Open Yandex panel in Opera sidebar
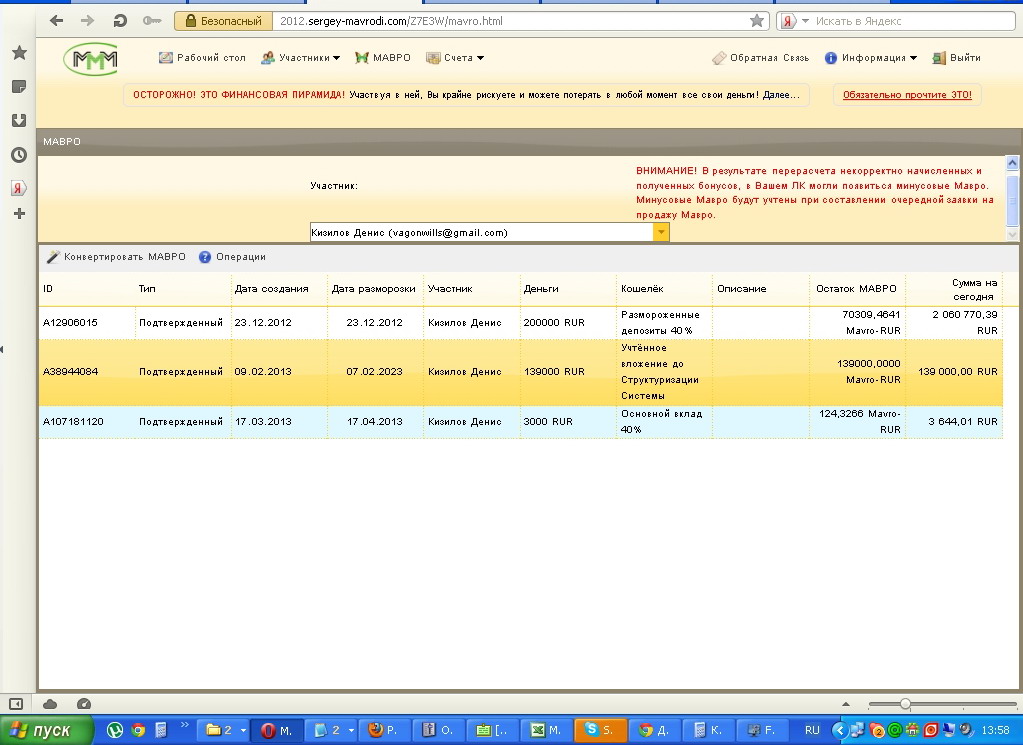The height and width of the screenshot is (745, 1023). tap(19, 188)
